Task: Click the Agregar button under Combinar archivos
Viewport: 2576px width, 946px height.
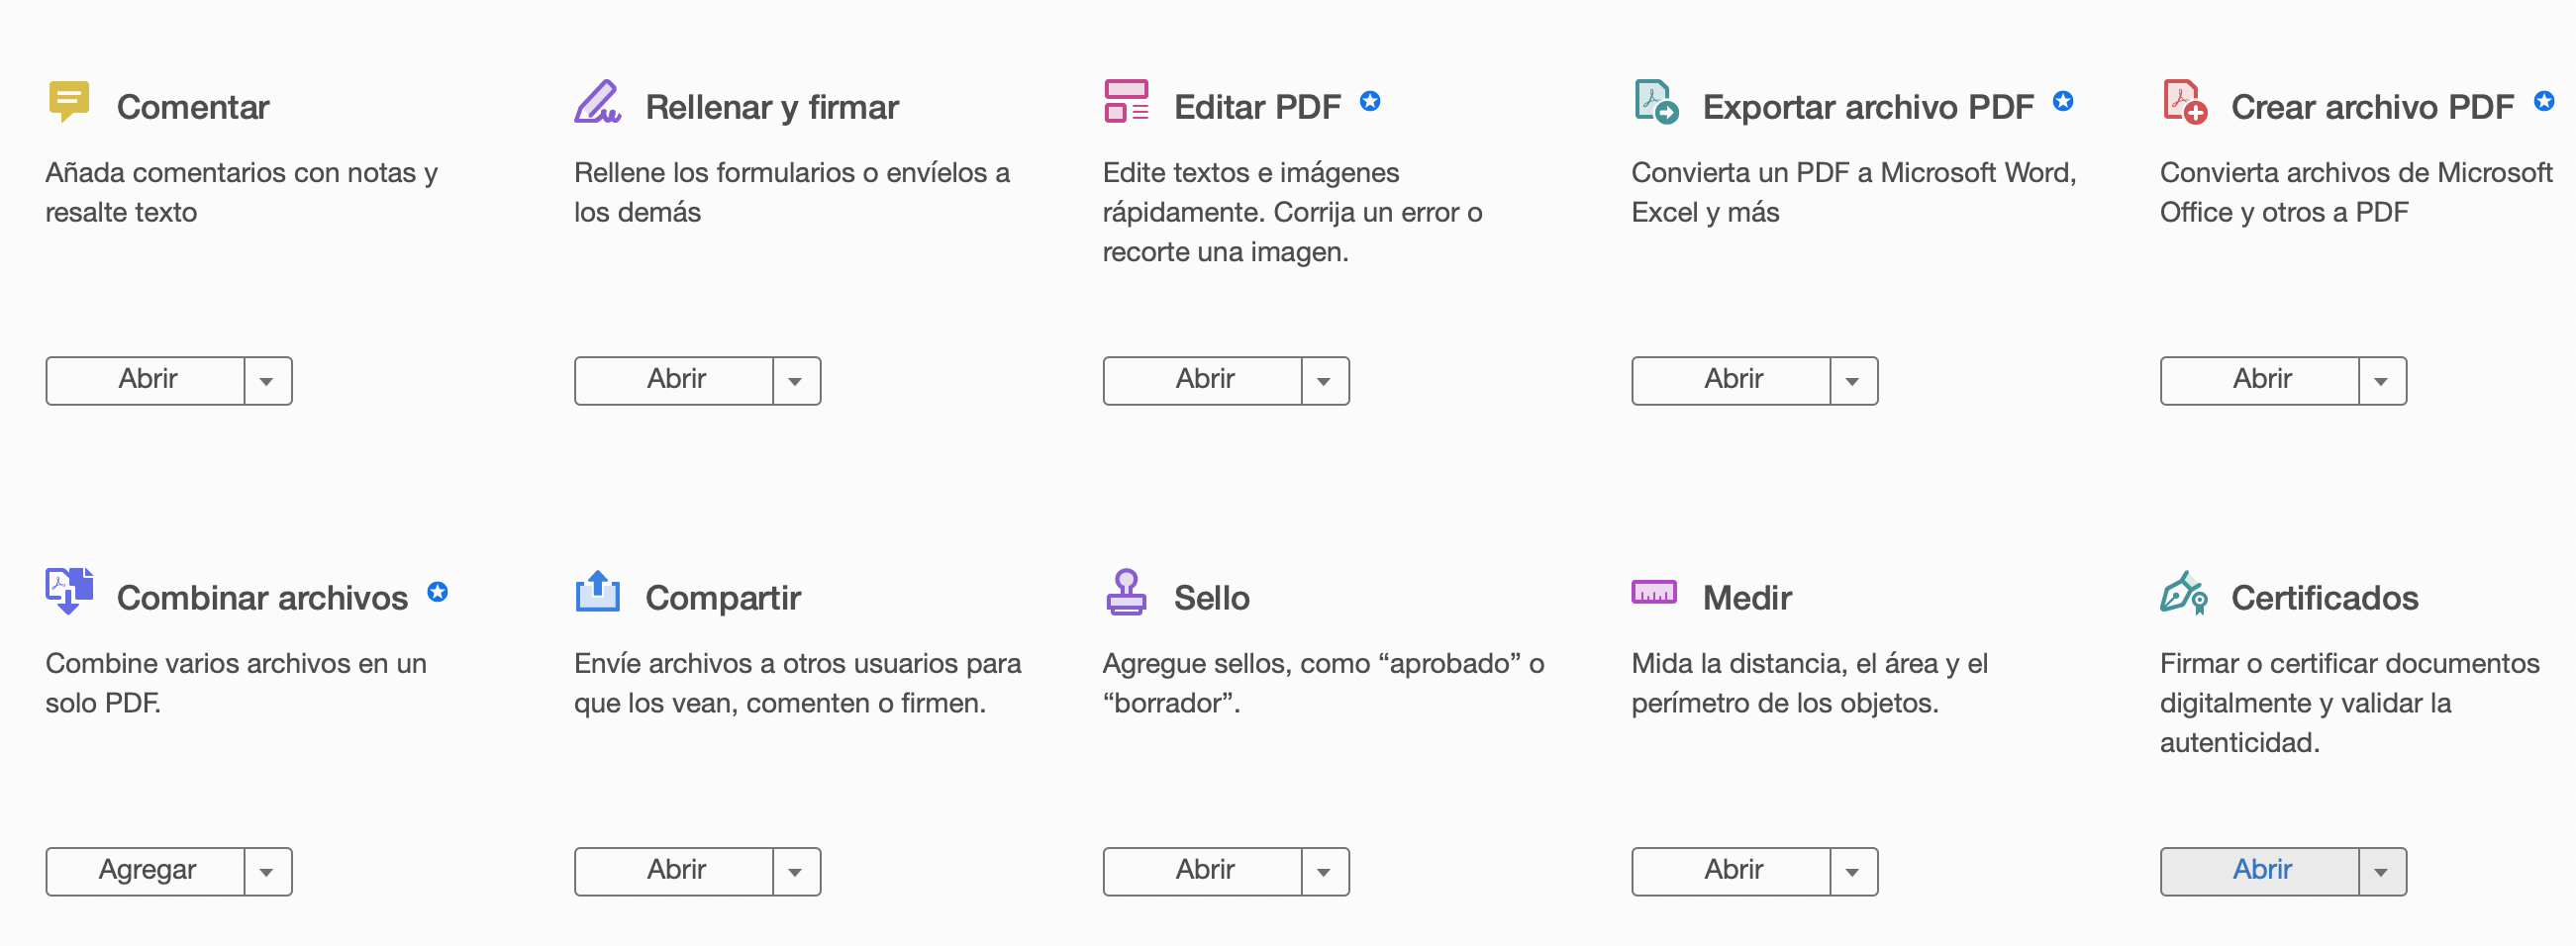Action: pyautogui.click(x=146, y=872)
